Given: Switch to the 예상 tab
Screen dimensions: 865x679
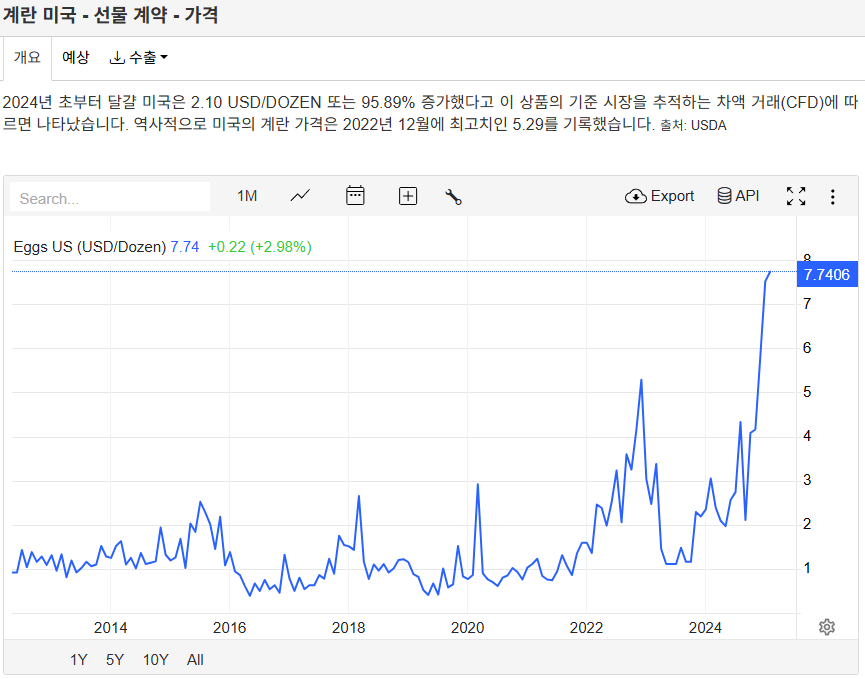Looking at the screenshot, I should [x=76, y=58].
